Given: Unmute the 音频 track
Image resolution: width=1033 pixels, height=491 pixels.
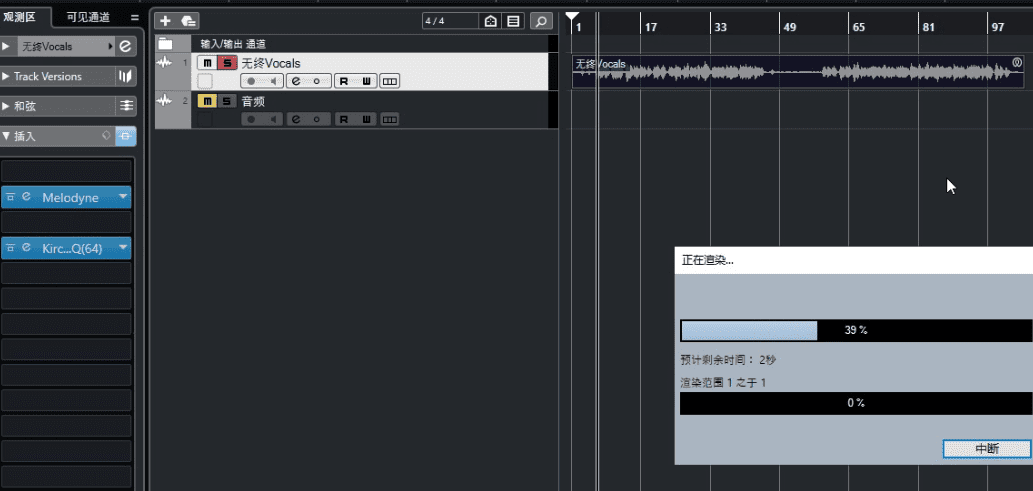Looking at the screenshot, I should (x=207, y=101).
